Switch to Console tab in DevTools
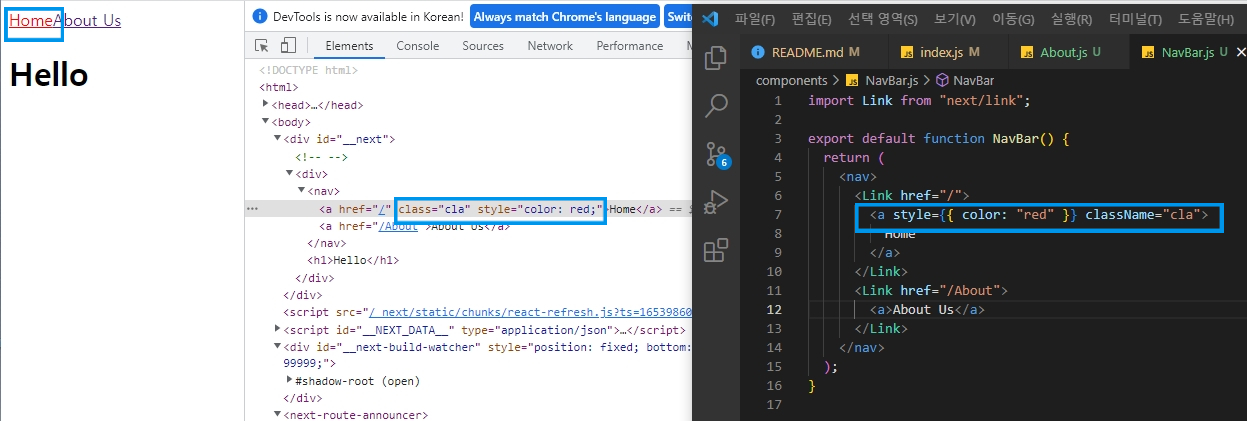 point(418,46)
